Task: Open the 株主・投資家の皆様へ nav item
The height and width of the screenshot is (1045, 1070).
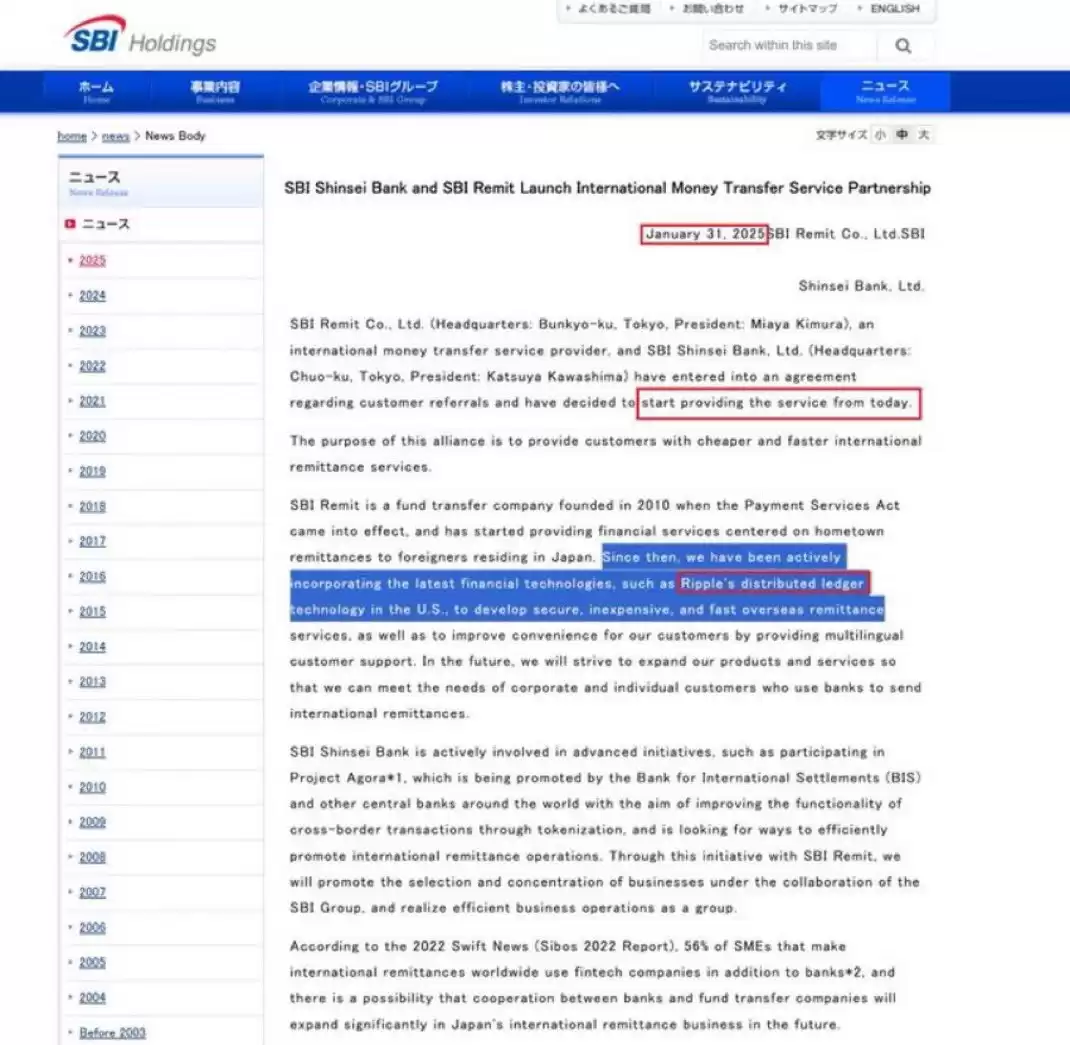Action: point(560,91)
